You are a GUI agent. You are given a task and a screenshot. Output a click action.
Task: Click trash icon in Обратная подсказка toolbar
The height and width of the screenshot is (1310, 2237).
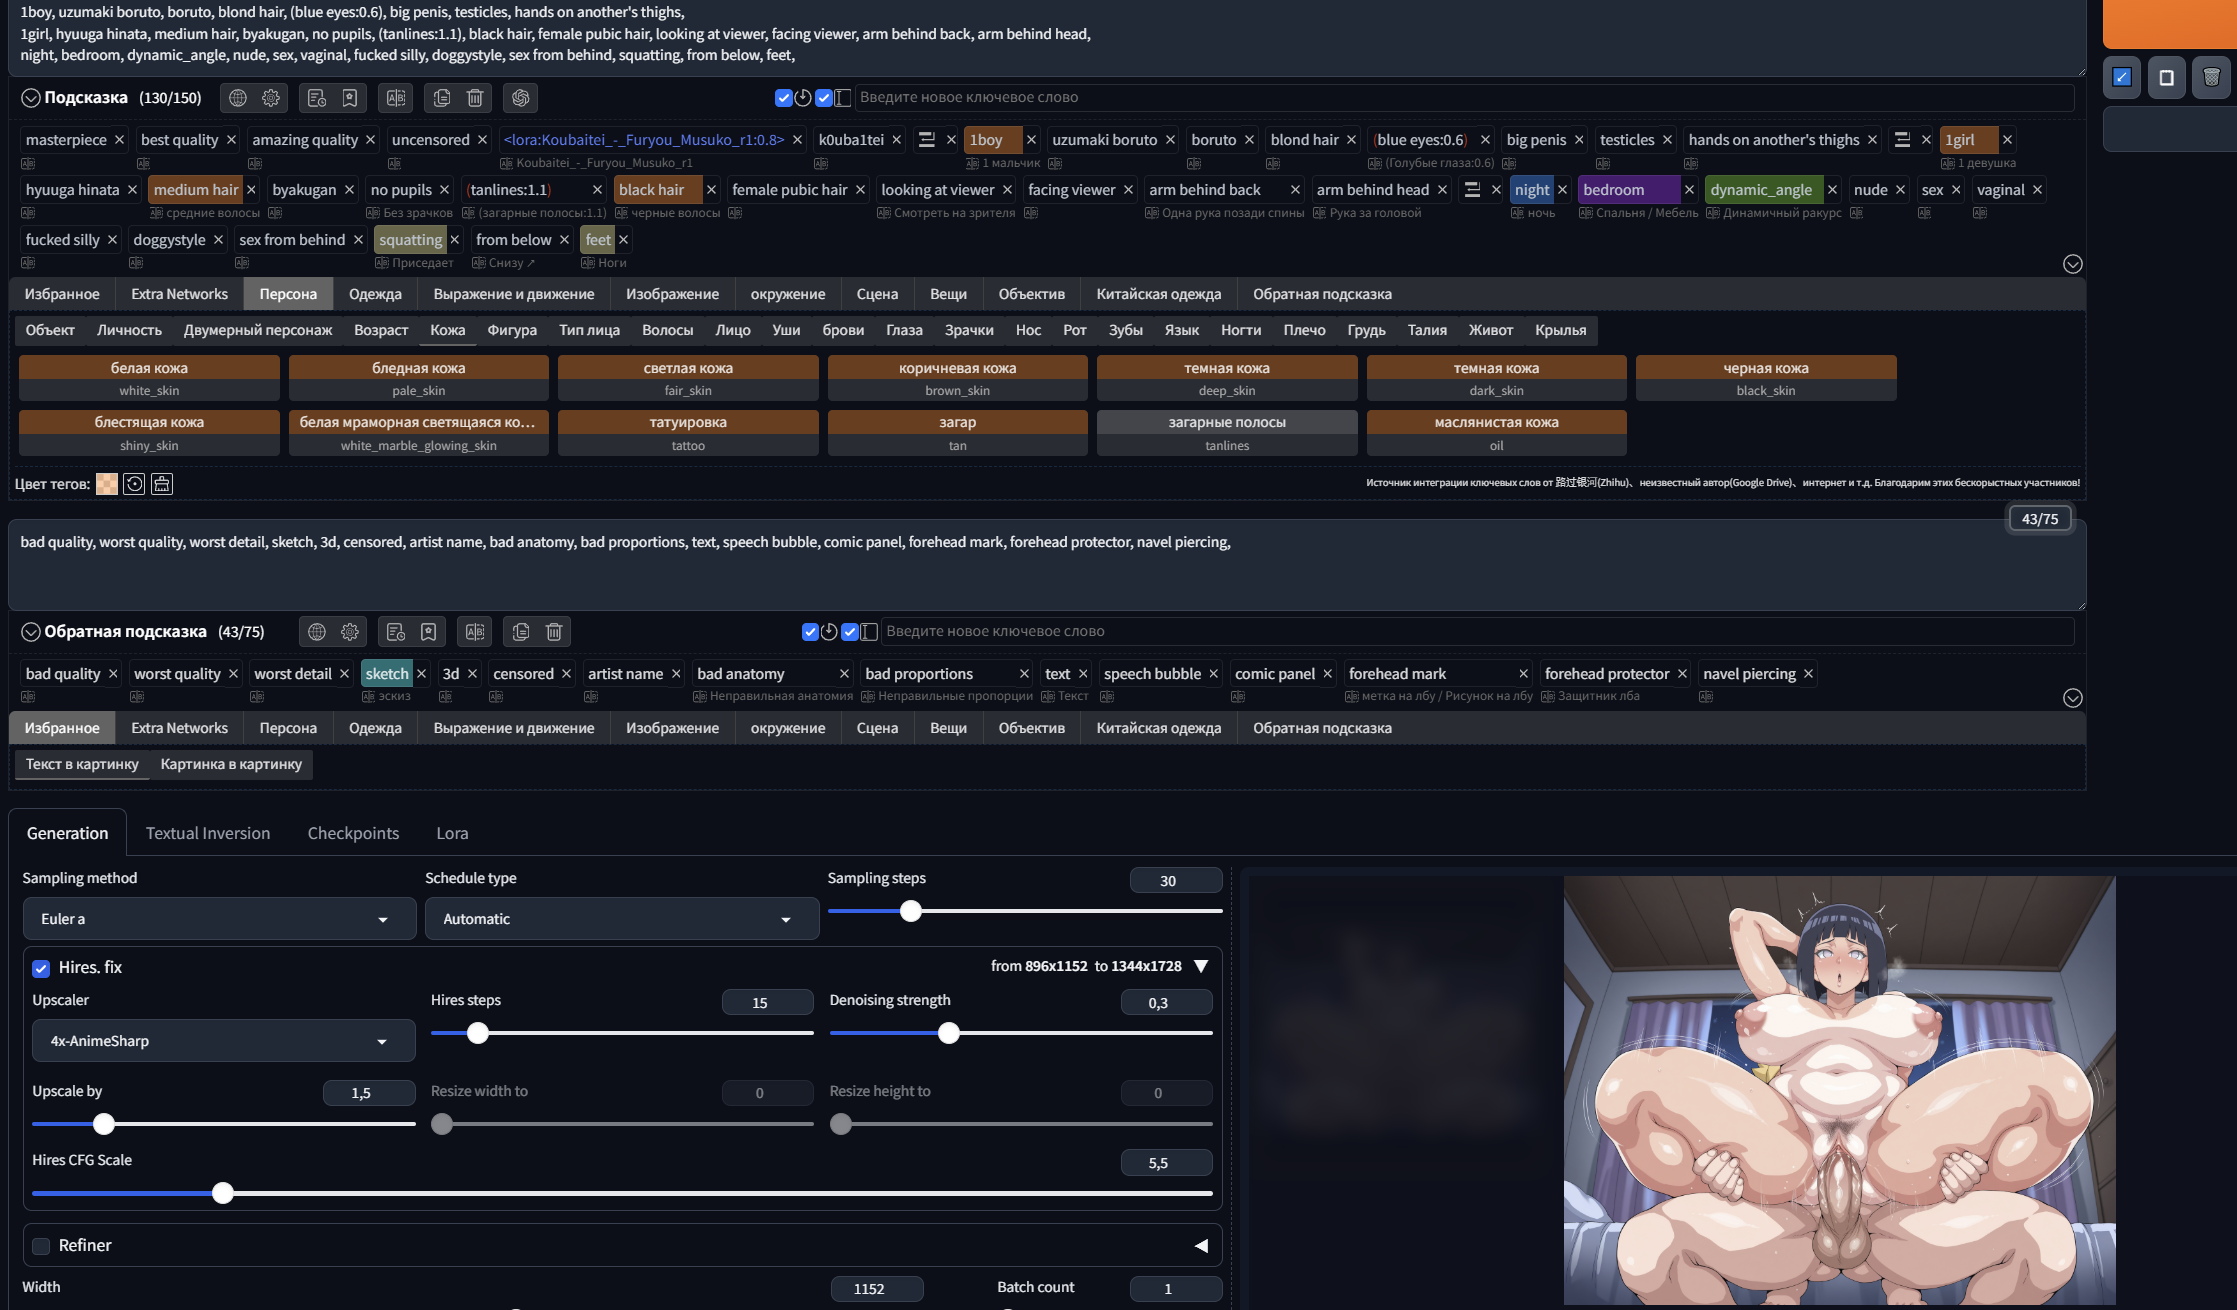pyautogui.click(x=554, y=632)
